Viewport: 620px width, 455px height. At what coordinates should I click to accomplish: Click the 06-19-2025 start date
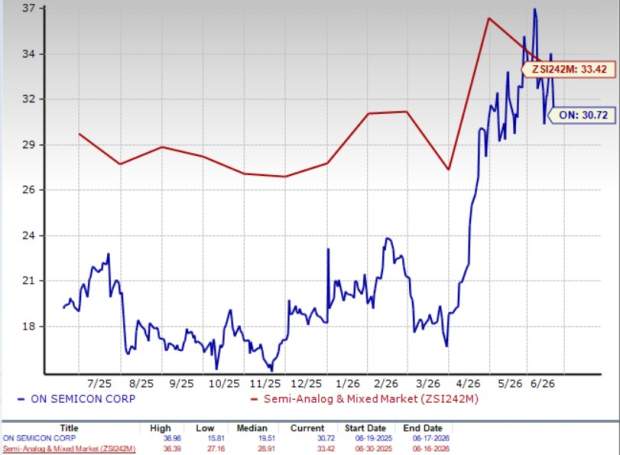(374, 438)
